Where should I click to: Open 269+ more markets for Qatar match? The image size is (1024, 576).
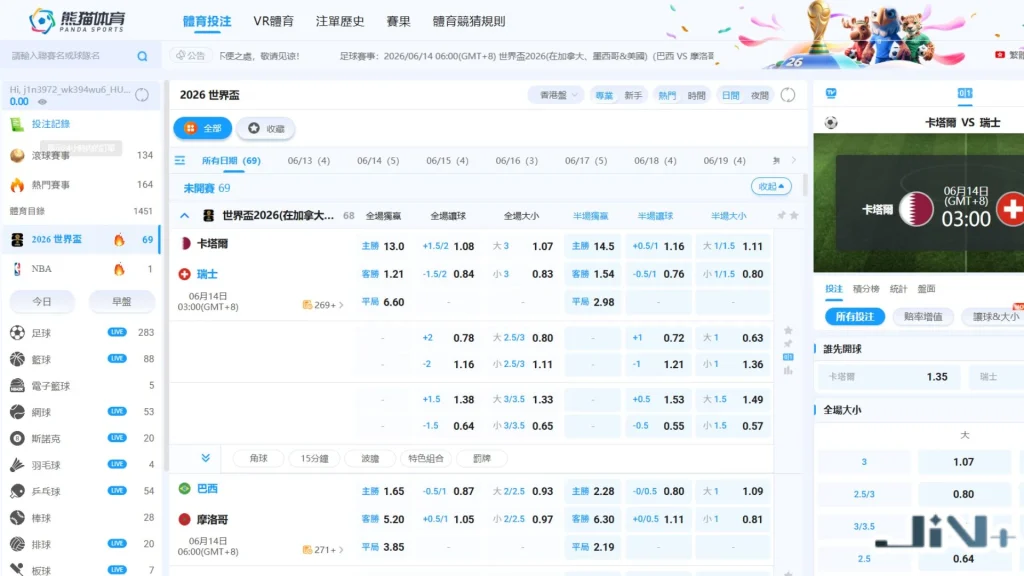tap(323, 304)
